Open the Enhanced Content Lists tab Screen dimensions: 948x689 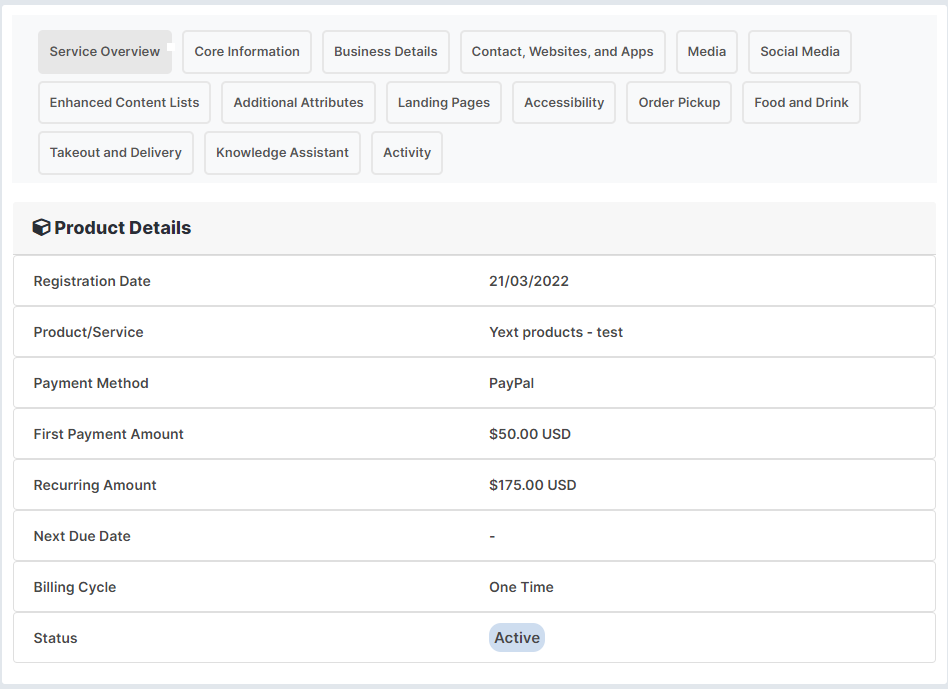[x=123, y=102]
